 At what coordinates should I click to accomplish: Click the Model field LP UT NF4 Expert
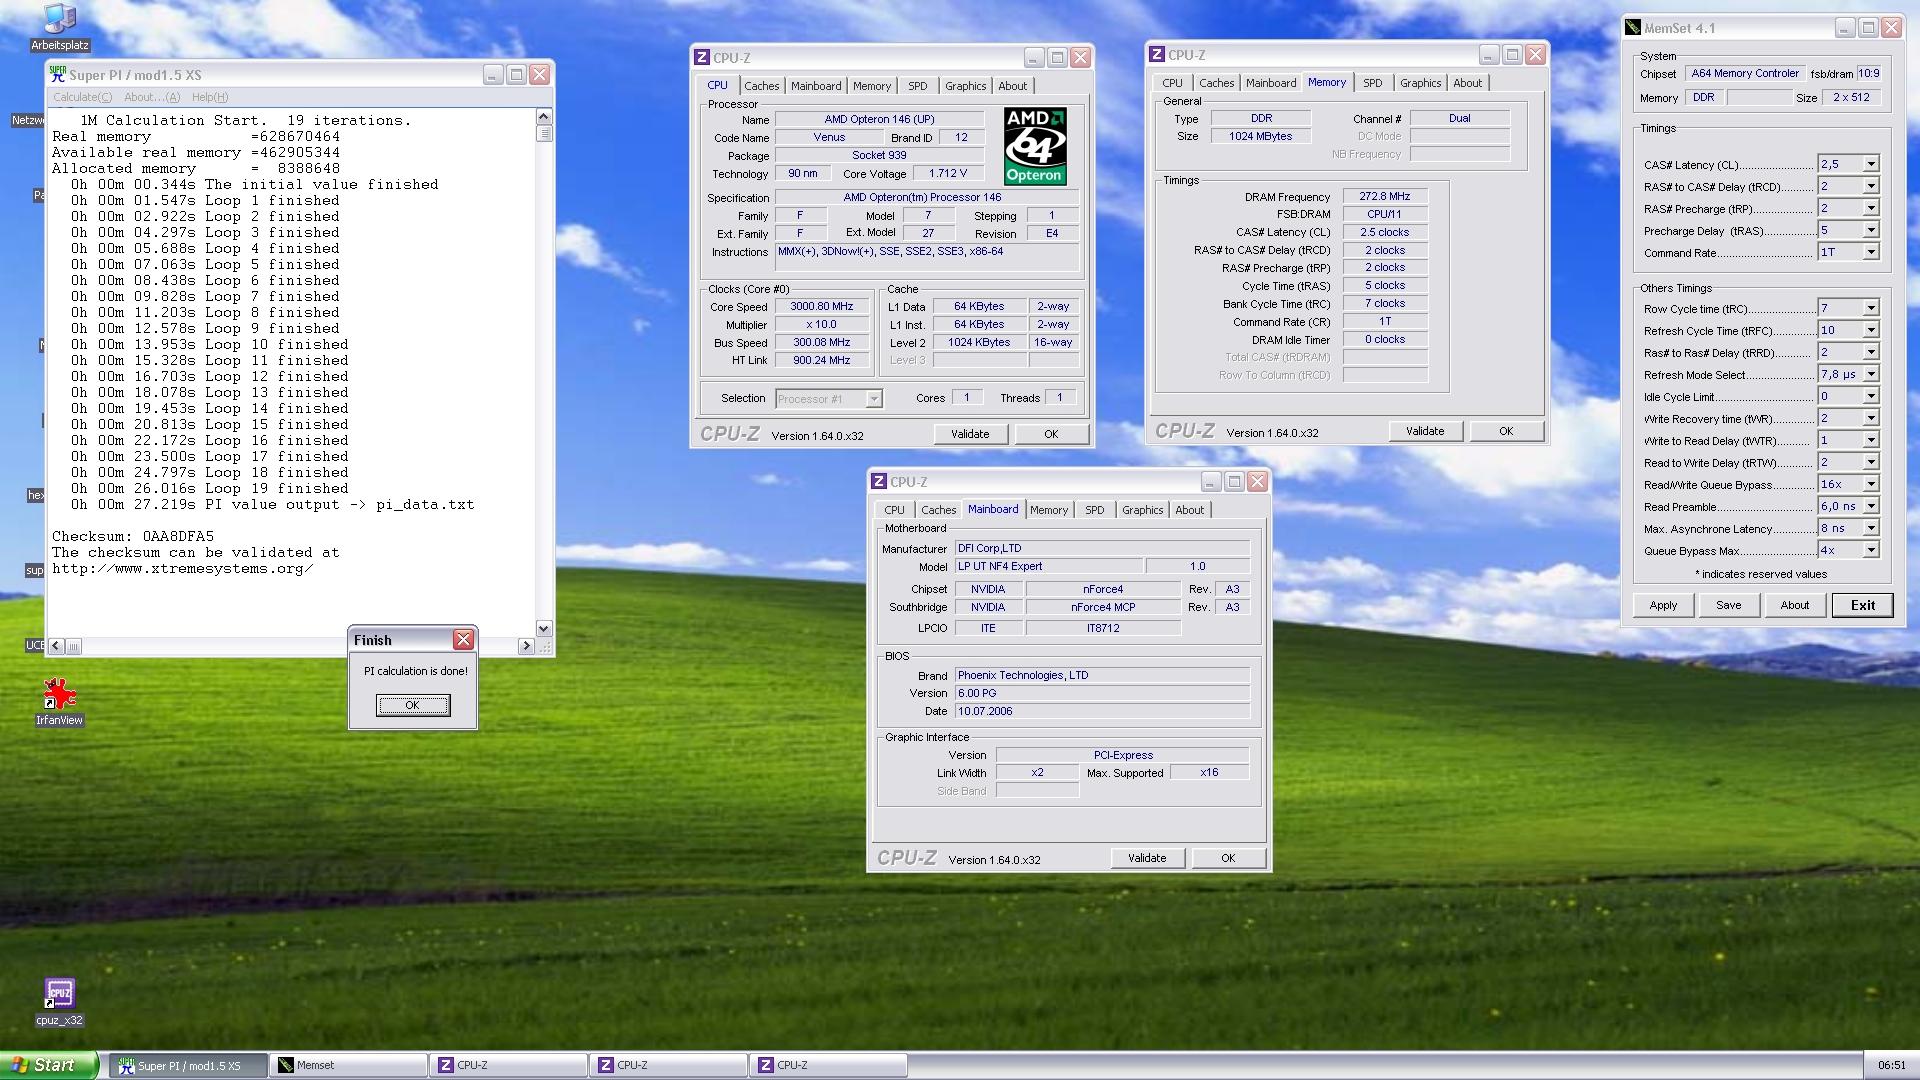click(x=1048, y=566)
